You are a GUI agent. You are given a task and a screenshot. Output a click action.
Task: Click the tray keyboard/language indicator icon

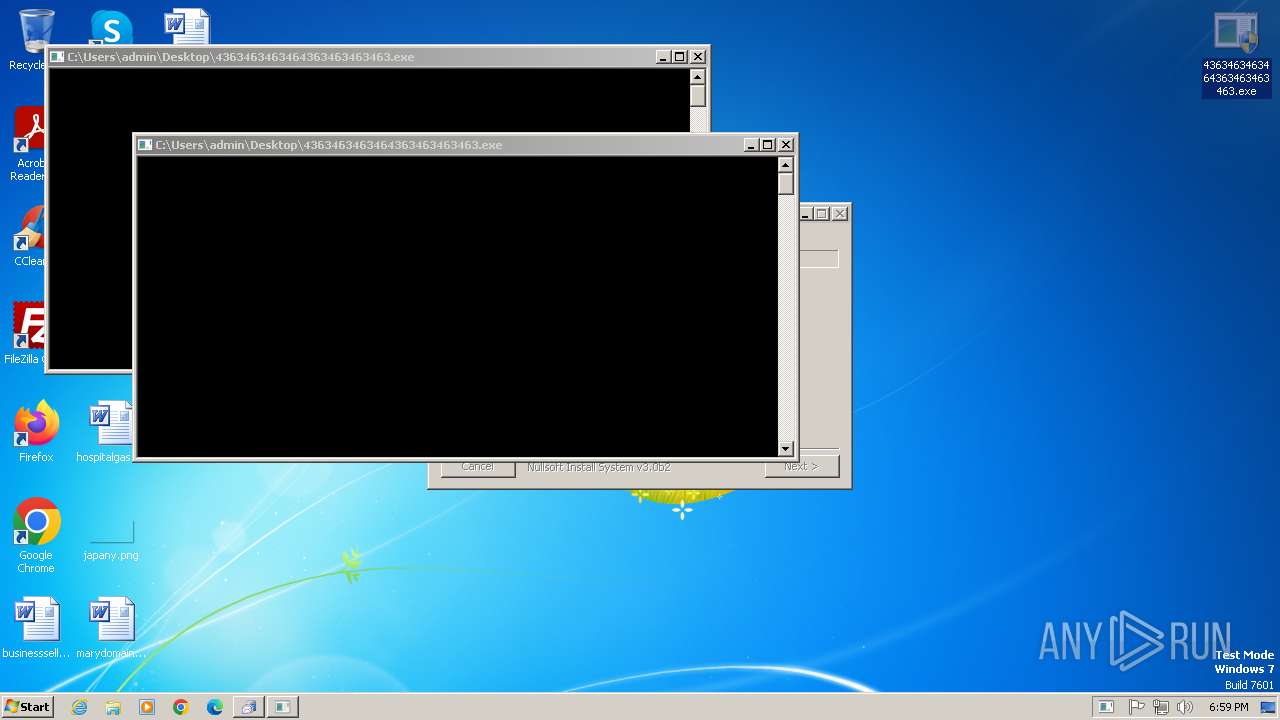pyautogui.click(x=1106, y=707)
